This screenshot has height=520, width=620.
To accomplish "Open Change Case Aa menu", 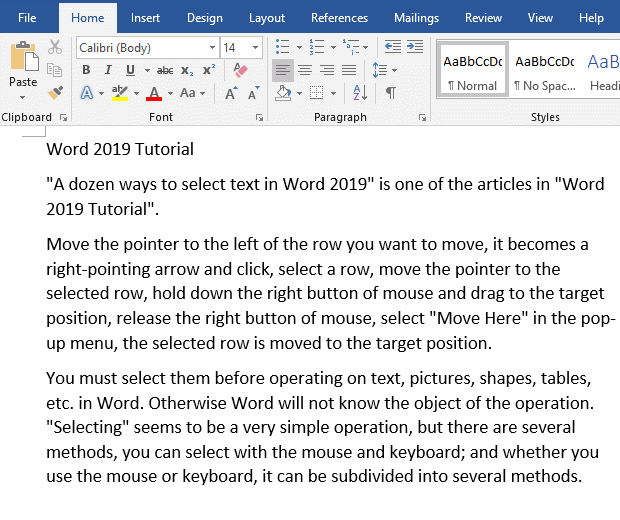I will [193, 93].
